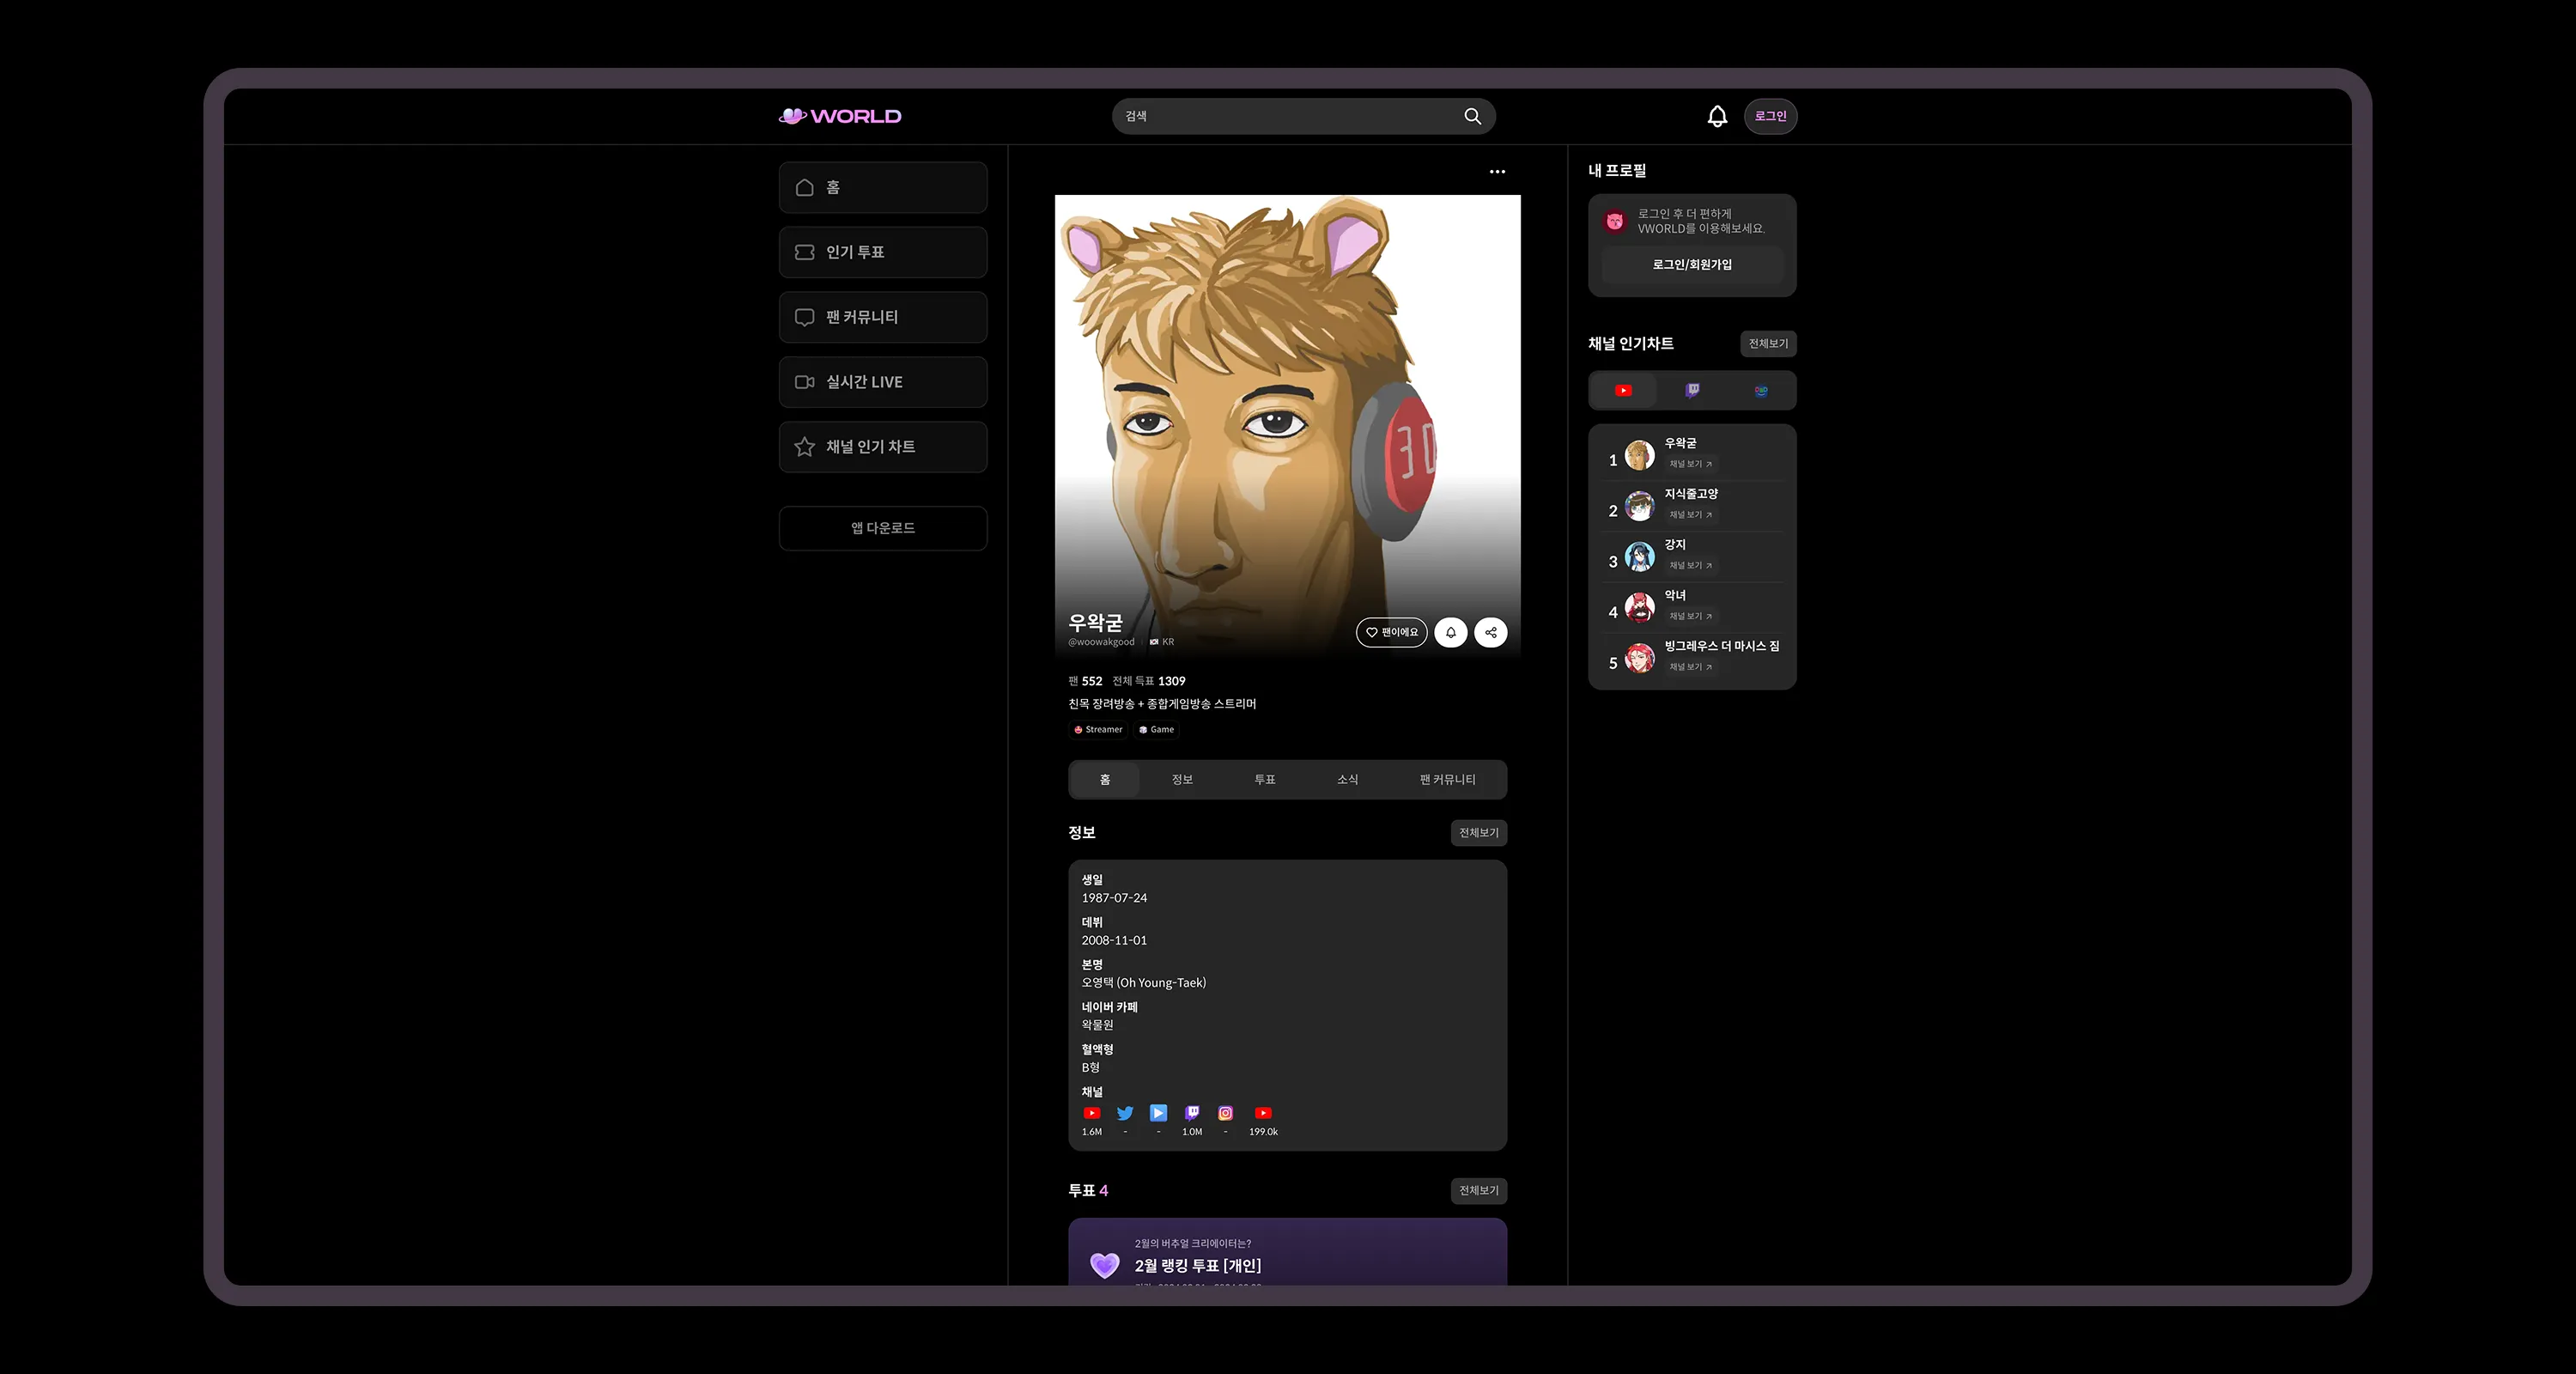This screenshot has height=1374, width=2576.
Task: Go to 홈 in left sidebar
Action: (x=883, y=188)
